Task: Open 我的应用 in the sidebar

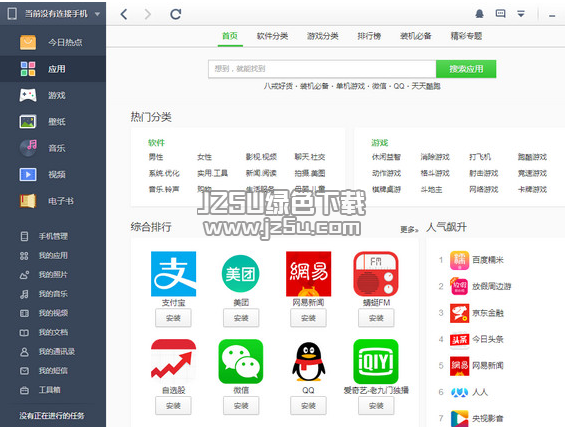Action: click(53, 255)
